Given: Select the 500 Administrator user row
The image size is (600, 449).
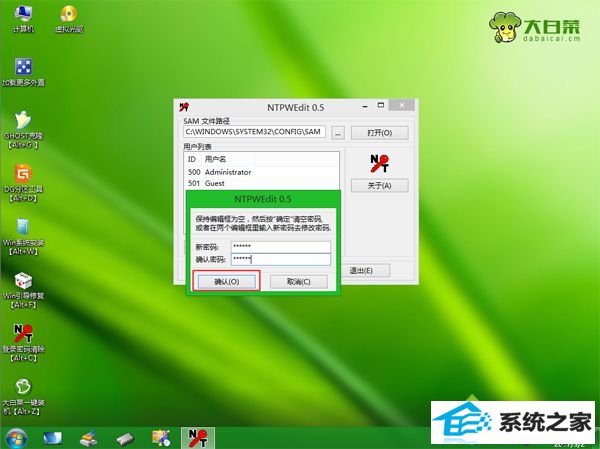Looking at the screenshot, I should pyautogui.click(x=261, y=172).
